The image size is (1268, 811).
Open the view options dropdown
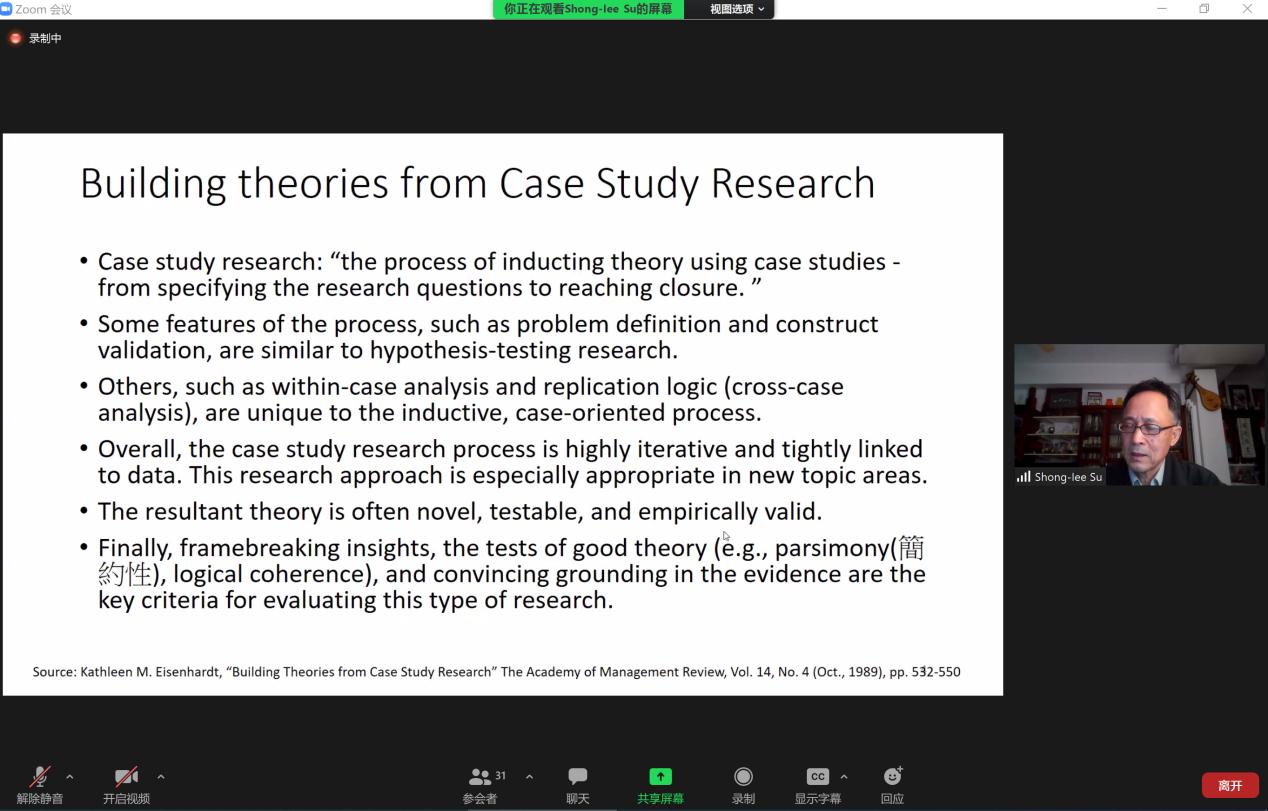tap(736, 9)
